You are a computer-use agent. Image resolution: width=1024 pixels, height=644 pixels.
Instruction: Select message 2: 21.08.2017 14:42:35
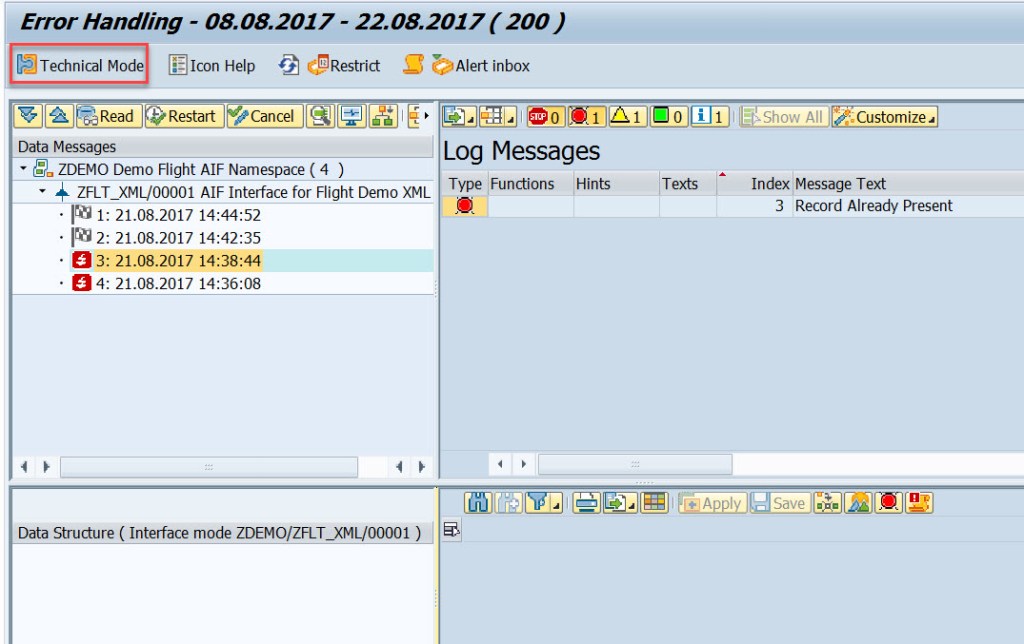coord(178,238)
